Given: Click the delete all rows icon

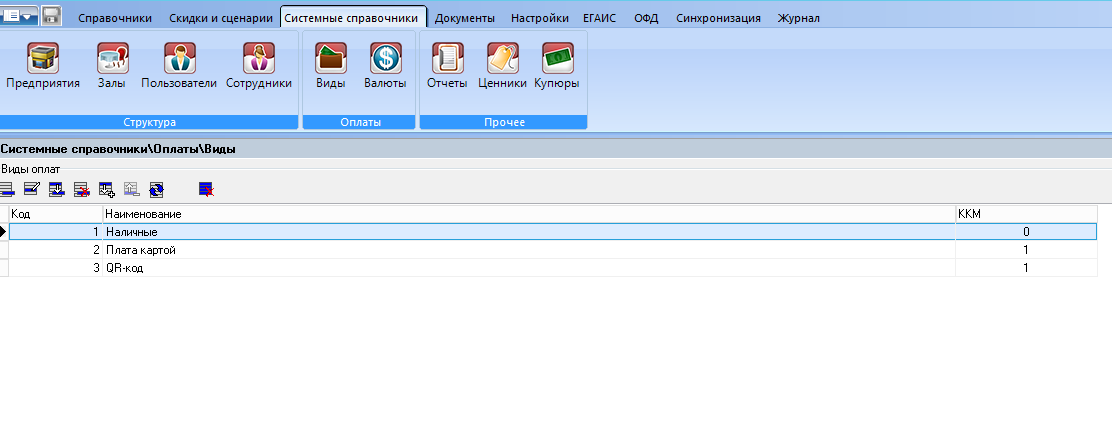Looking at the screenshot, I should 206,189.
